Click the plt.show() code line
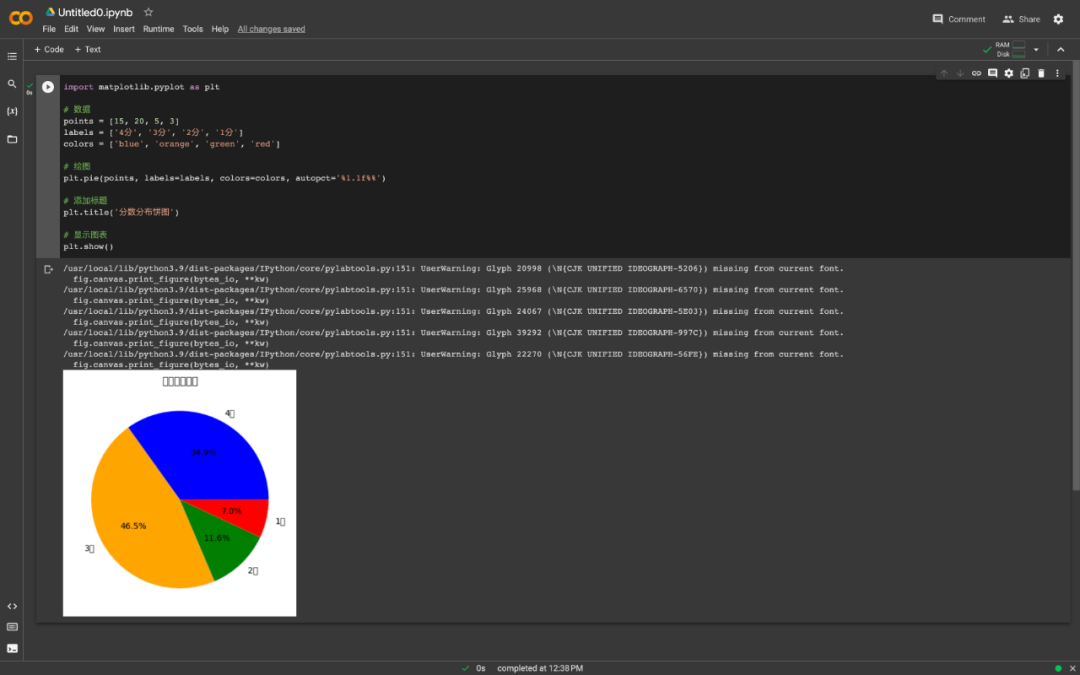This screenshot has width=1080, height=675. (88, 247)
